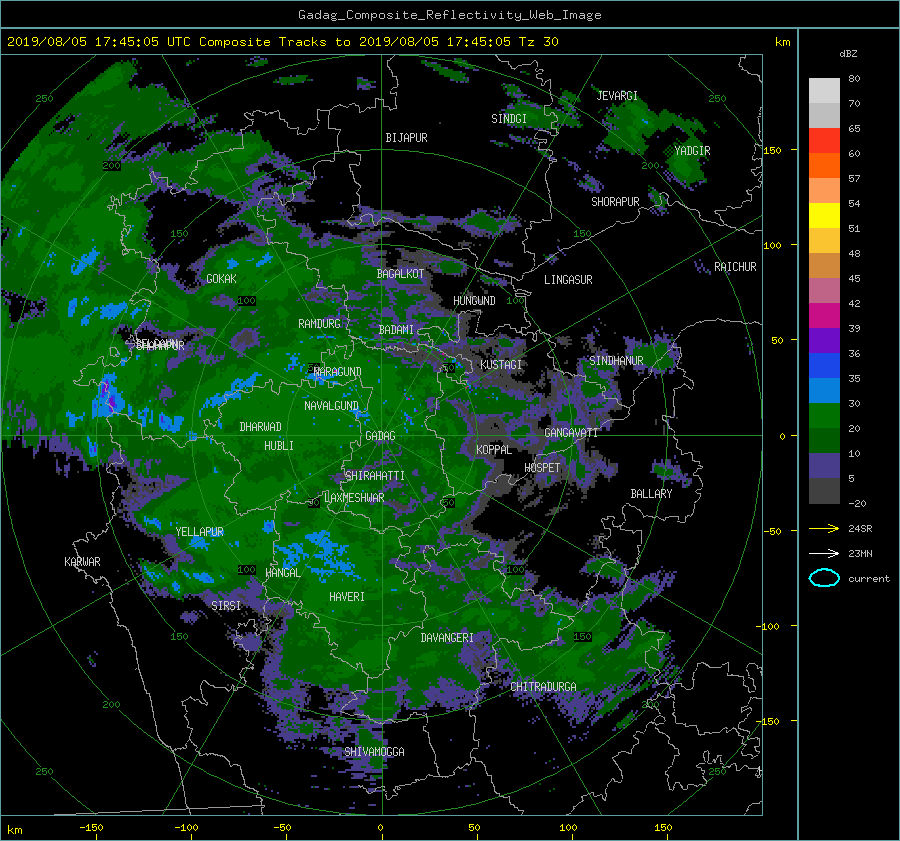Click the SINDHANUR city label
900x841 pixels.
(616, 361)
